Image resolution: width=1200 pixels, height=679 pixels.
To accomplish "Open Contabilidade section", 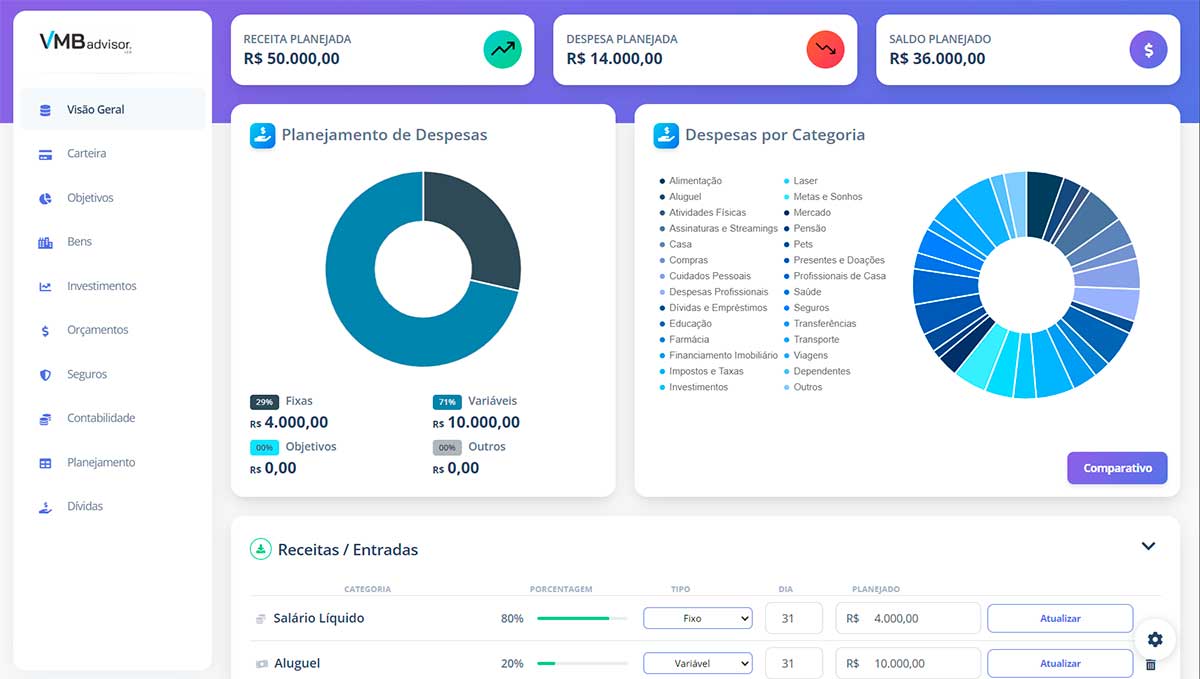I will point(113,418).
